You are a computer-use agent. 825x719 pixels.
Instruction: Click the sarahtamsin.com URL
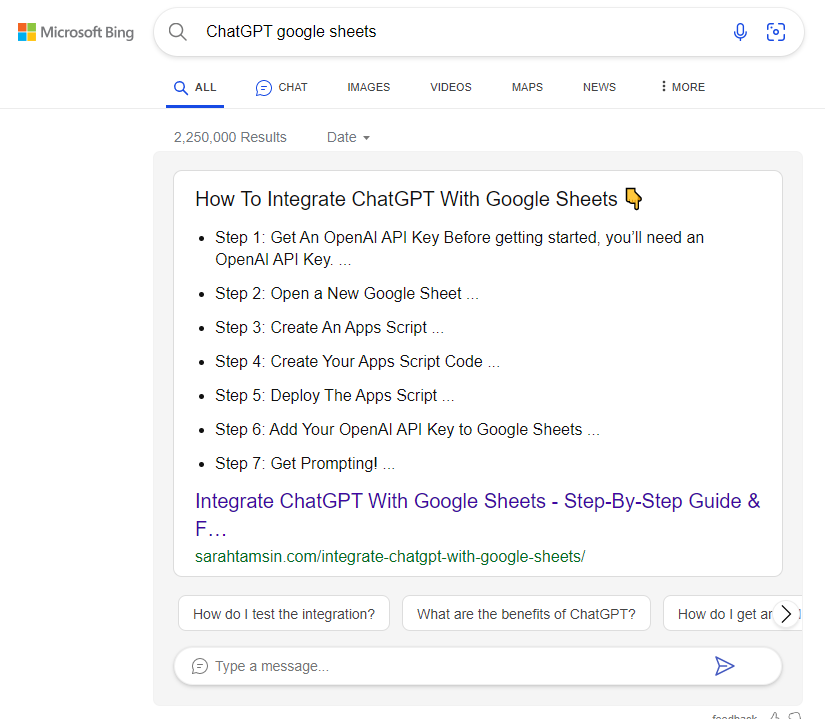(390, 556)
